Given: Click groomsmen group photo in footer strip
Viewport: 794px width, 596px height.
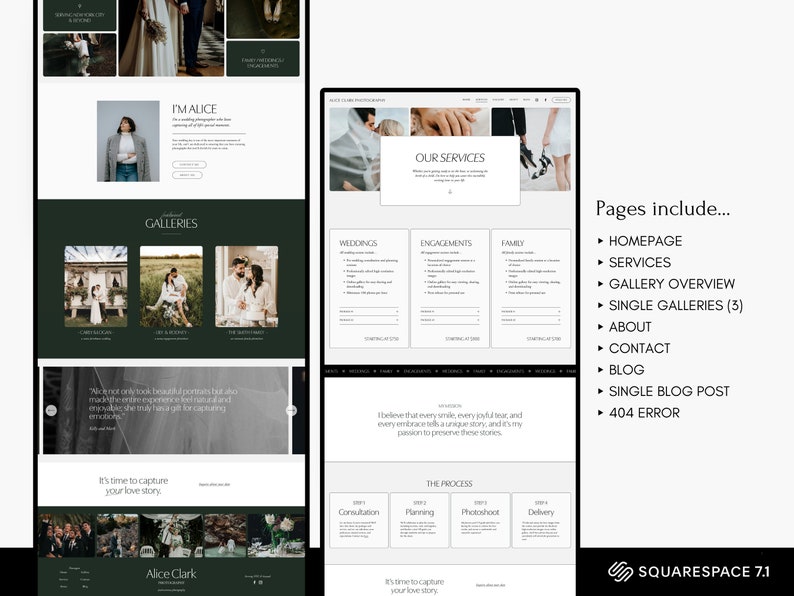Looking at the screenshot, I should (x=66, y=536).
